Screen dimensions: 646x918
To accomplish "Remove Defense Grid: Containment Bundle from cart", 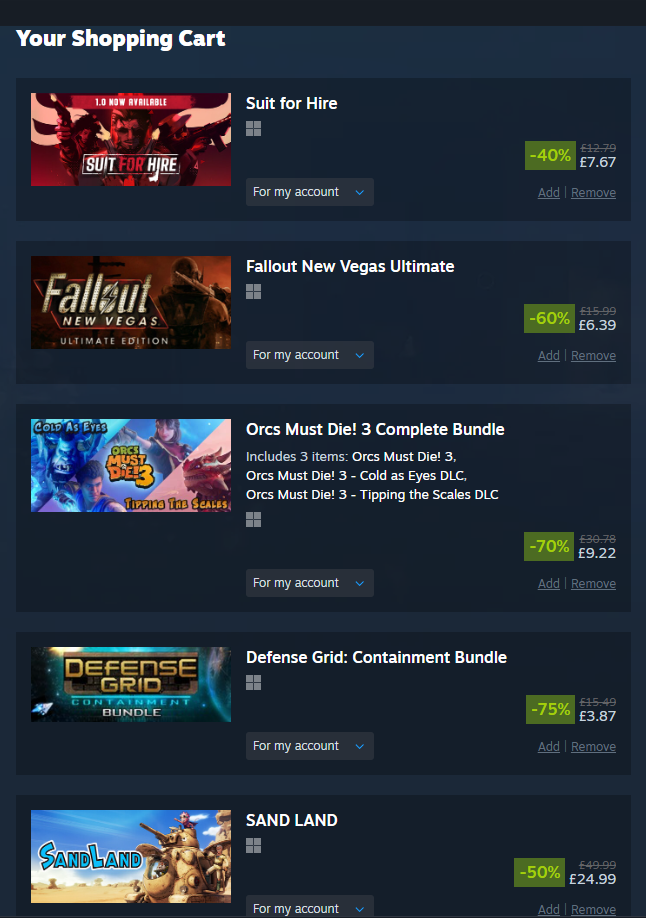I will [x=593, y=746].
